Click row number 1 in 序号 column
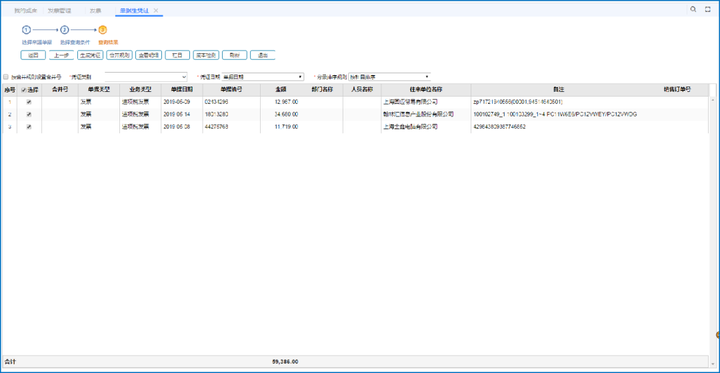720x373 pixels. click(x=10, y=102)
